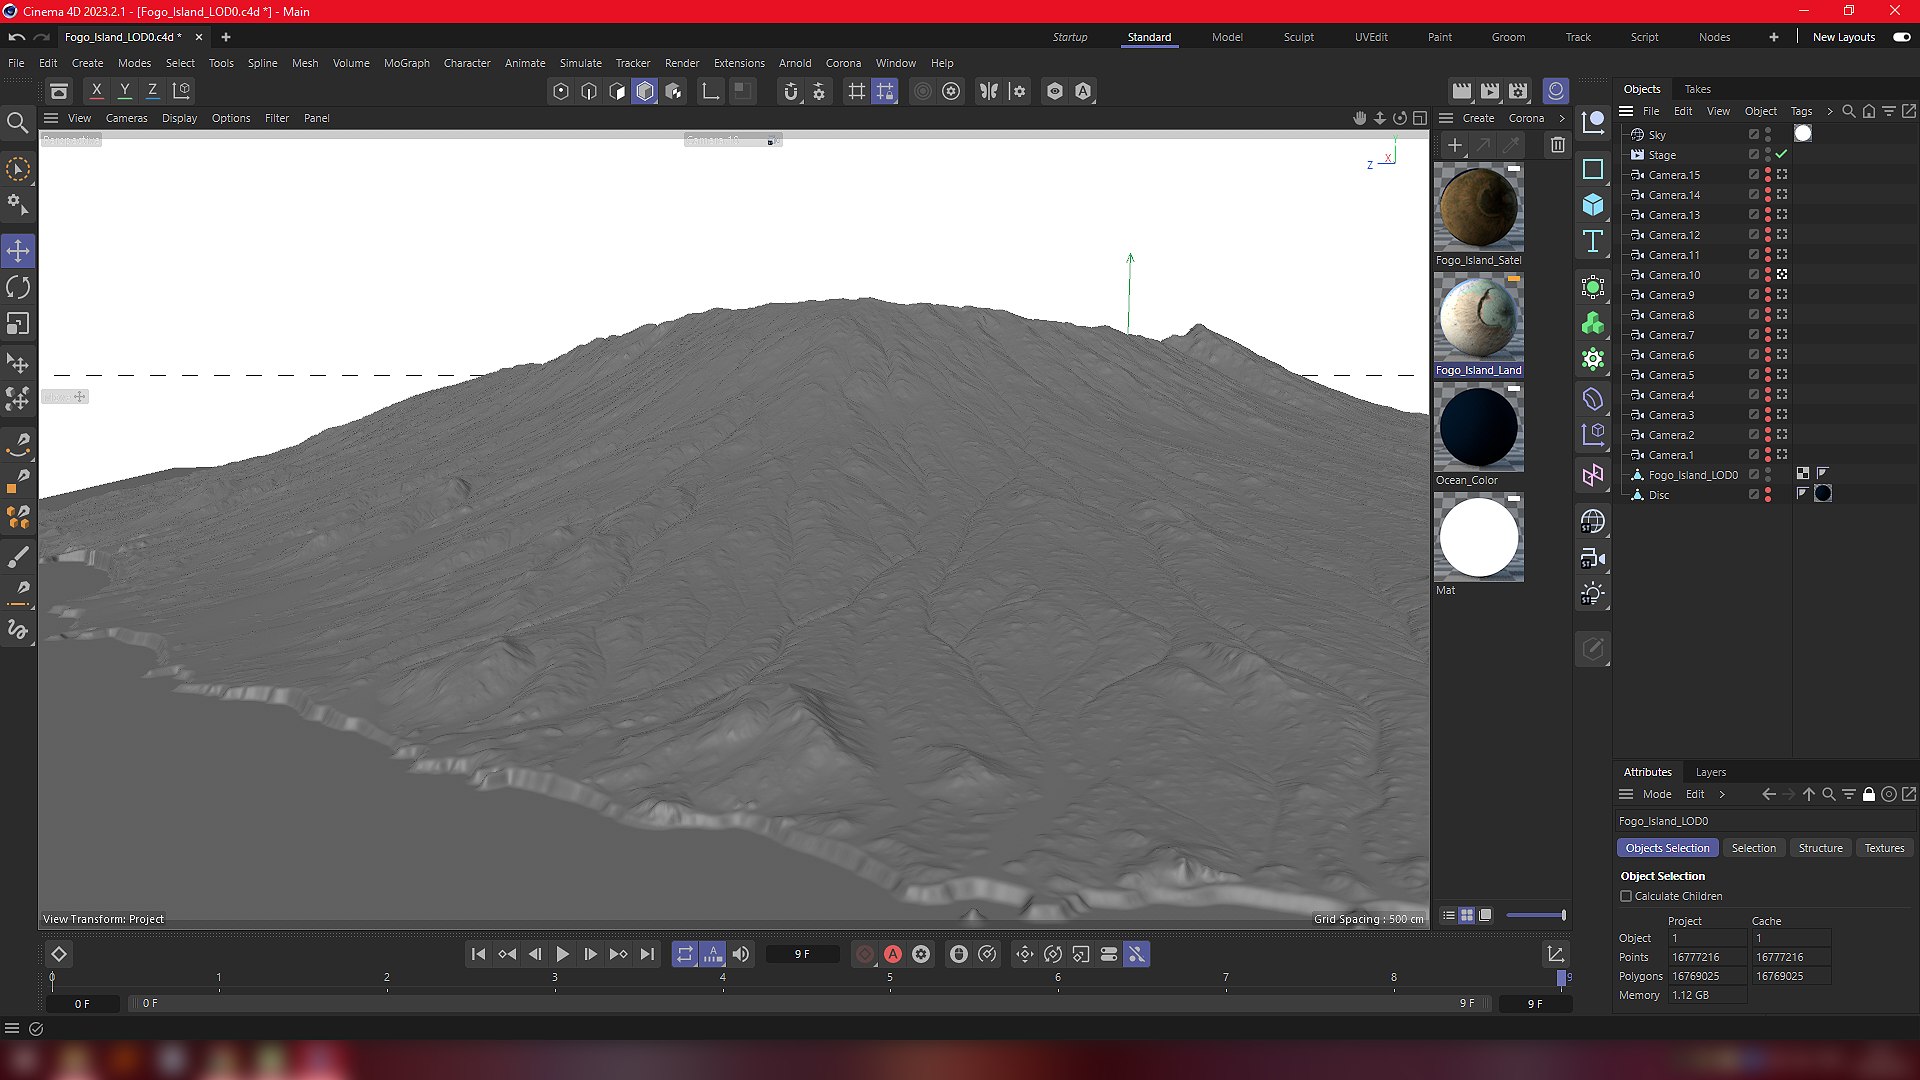Open Object Manager hamburger menu
1920x1080 pixels.
(1626, 111)
